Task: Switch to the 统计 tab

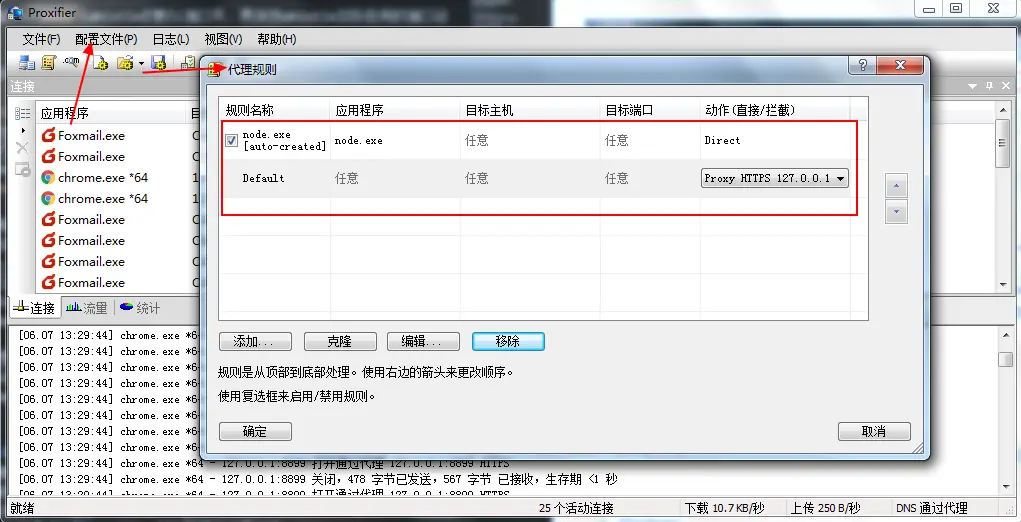Action: coord(140,308)
